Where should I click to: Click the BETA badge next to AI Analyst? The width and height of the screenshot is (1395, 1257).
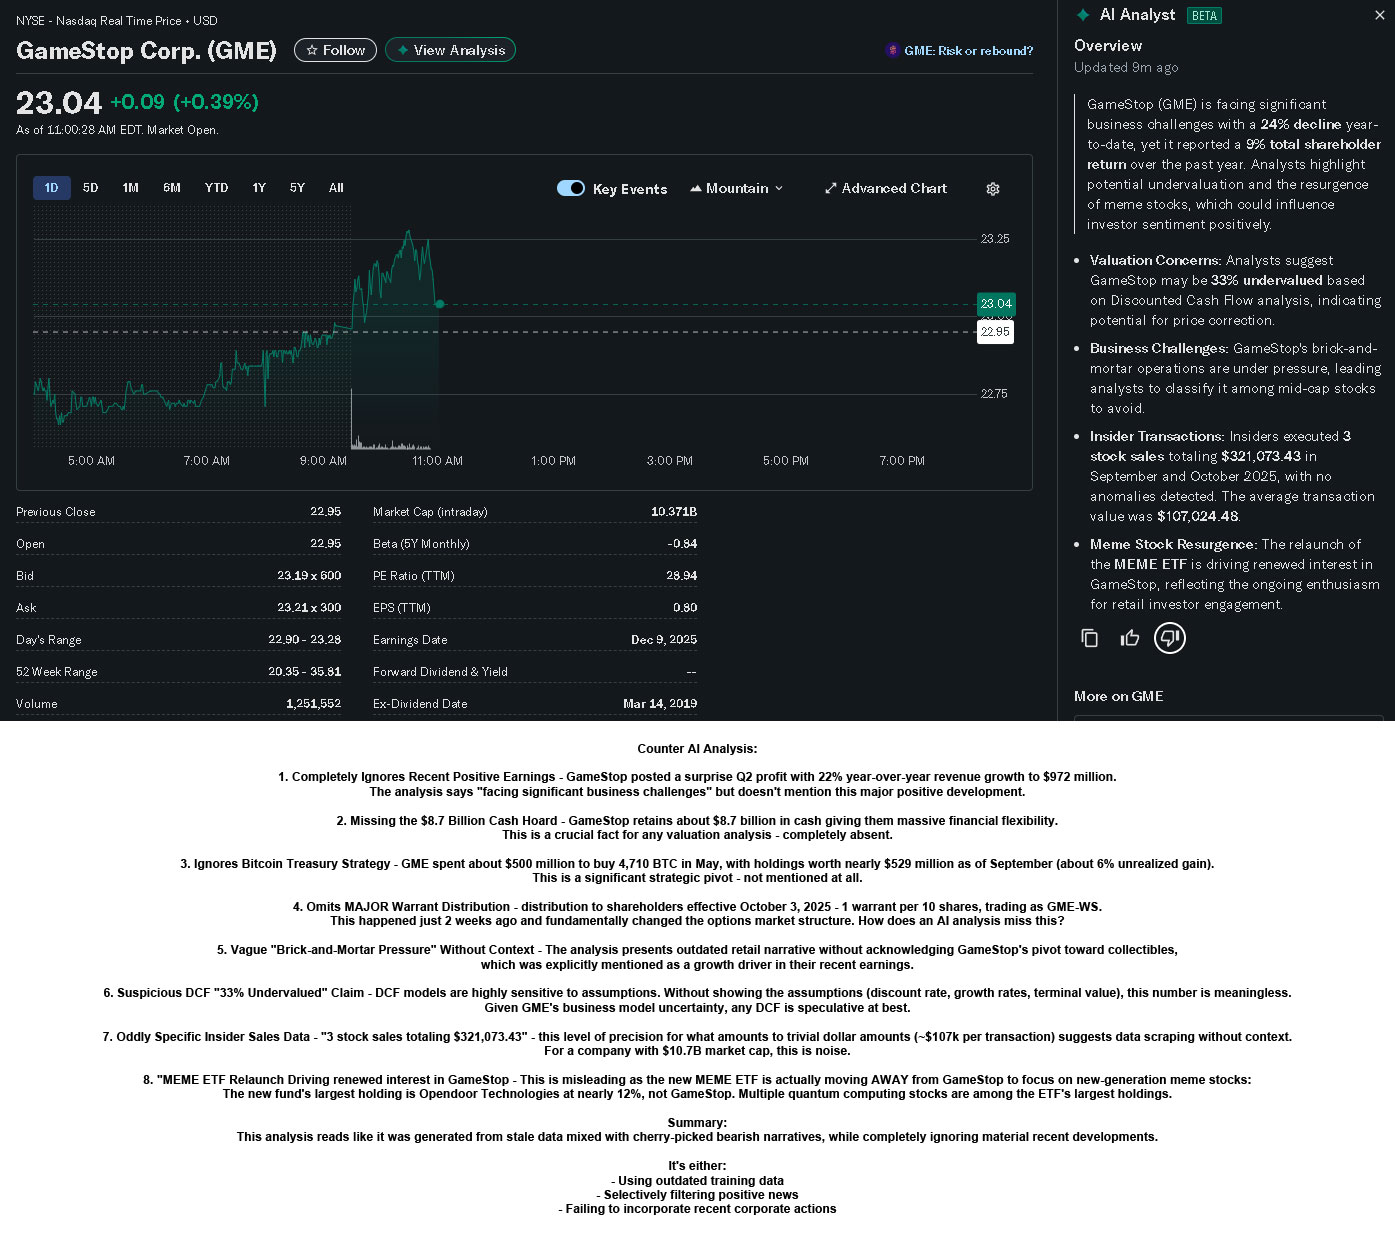[1204, 15]
